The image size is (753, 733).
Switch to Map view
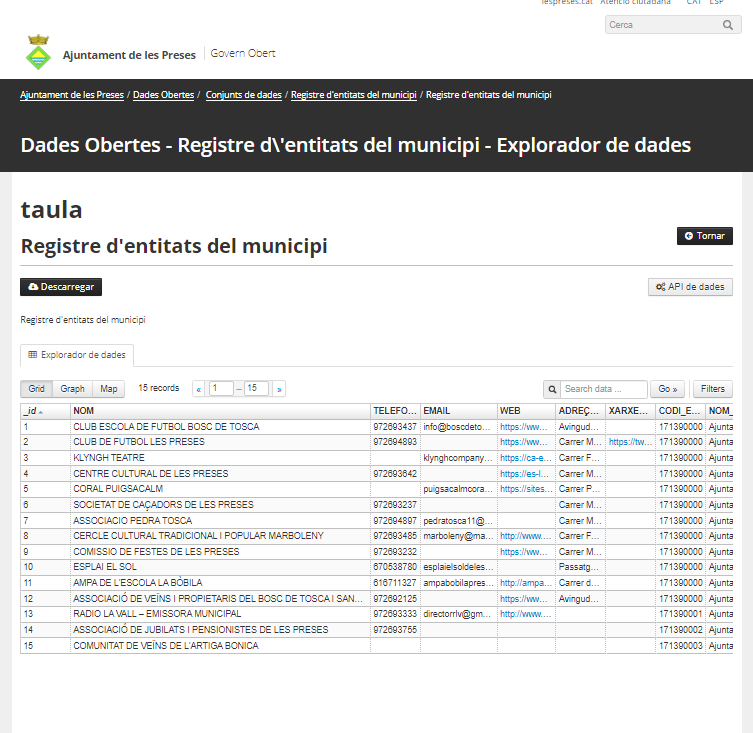(x=108, y=388)
